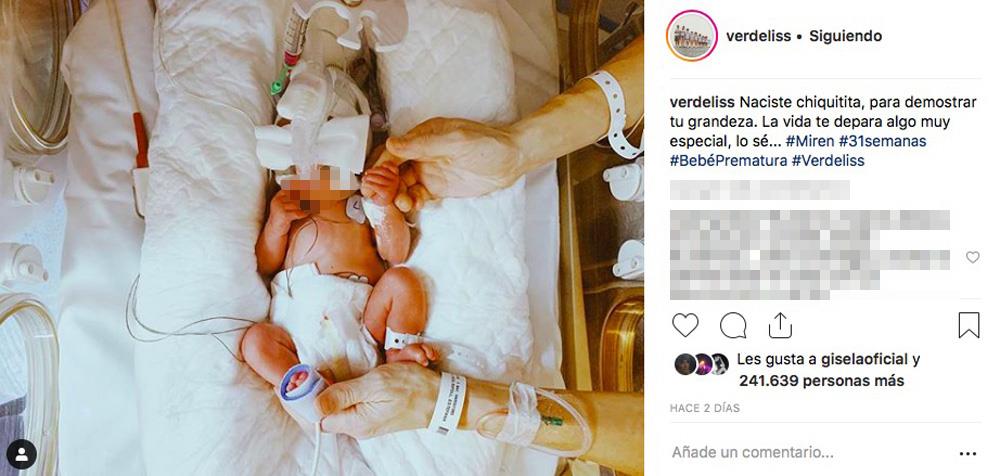Image resolution: width=1000 pixels, height=476 pixels.
Task: Open verdeliss username in header
Action: [x=758, y=36]
